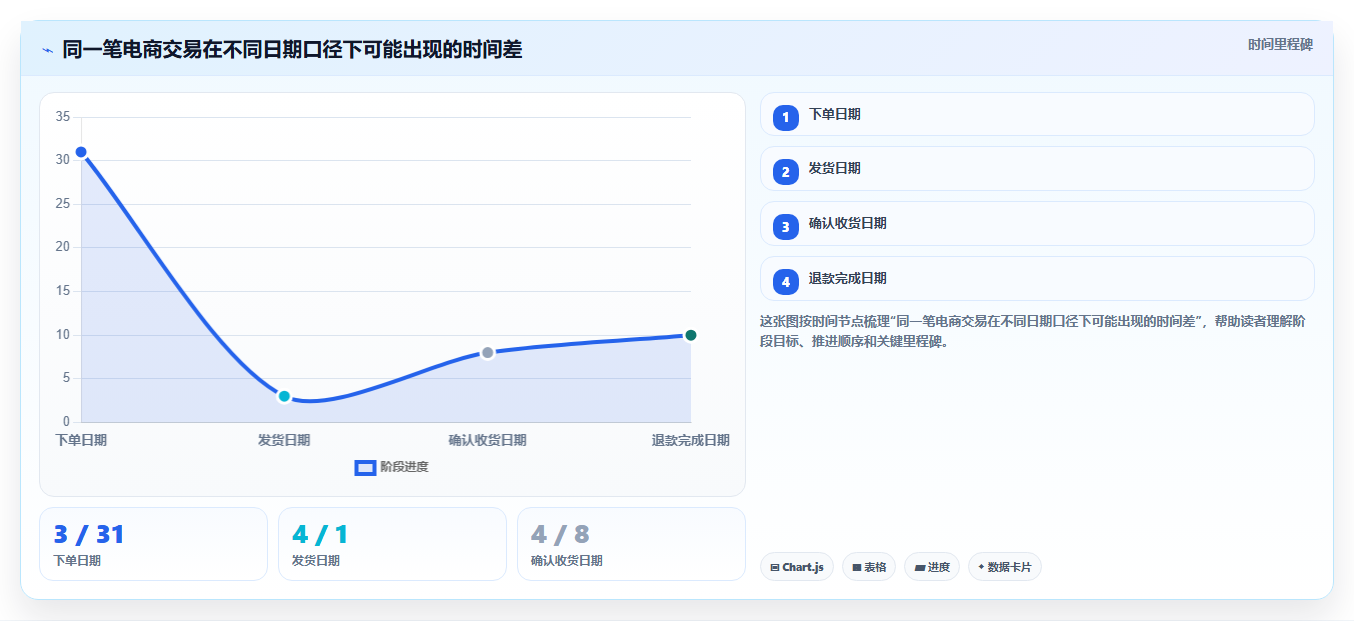The width and height of the screenshot is (1354, 621).
Task: Click numbered badge 4 for 退款完成日期
Action: click(x=786, y=282)
